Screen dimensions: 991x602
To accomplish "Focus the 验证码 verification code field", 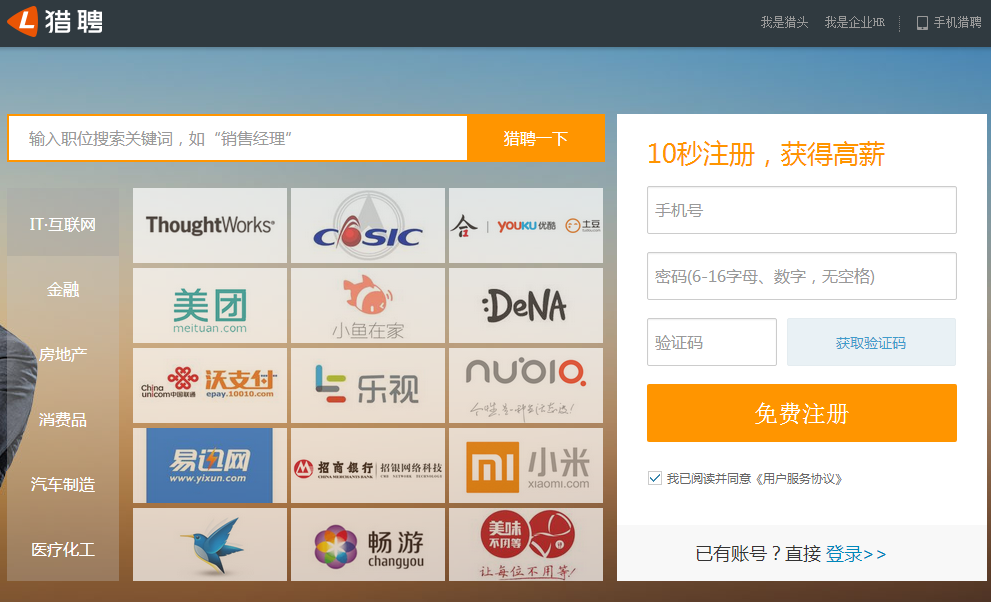I will click(x=712, y=342).
